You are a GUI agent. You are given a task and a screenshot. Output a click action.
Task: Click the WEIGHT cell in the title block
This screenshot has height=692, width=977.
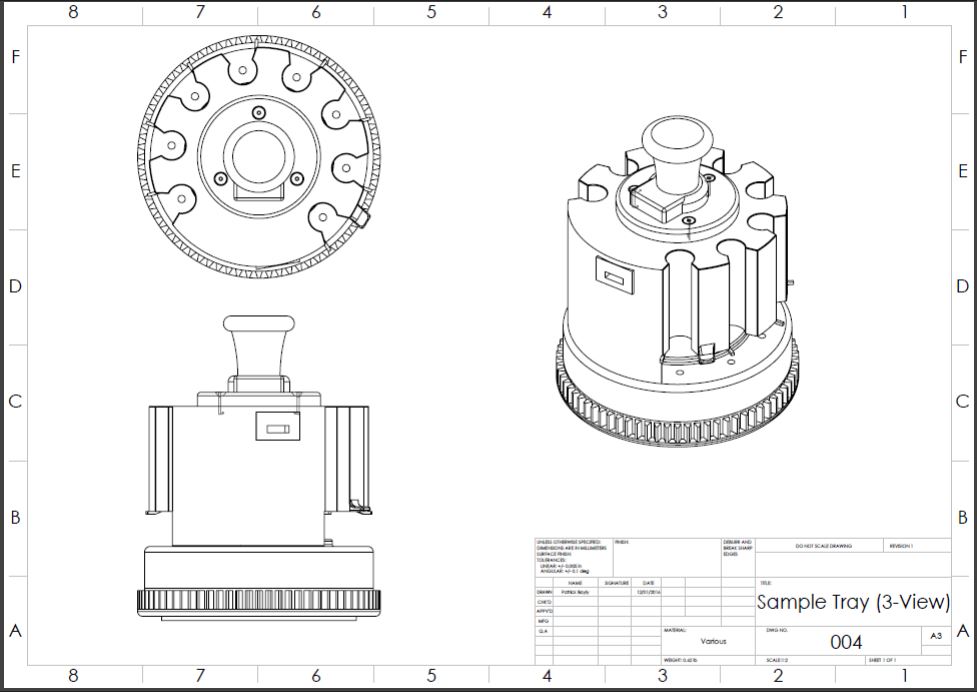[x=680, y=661]
